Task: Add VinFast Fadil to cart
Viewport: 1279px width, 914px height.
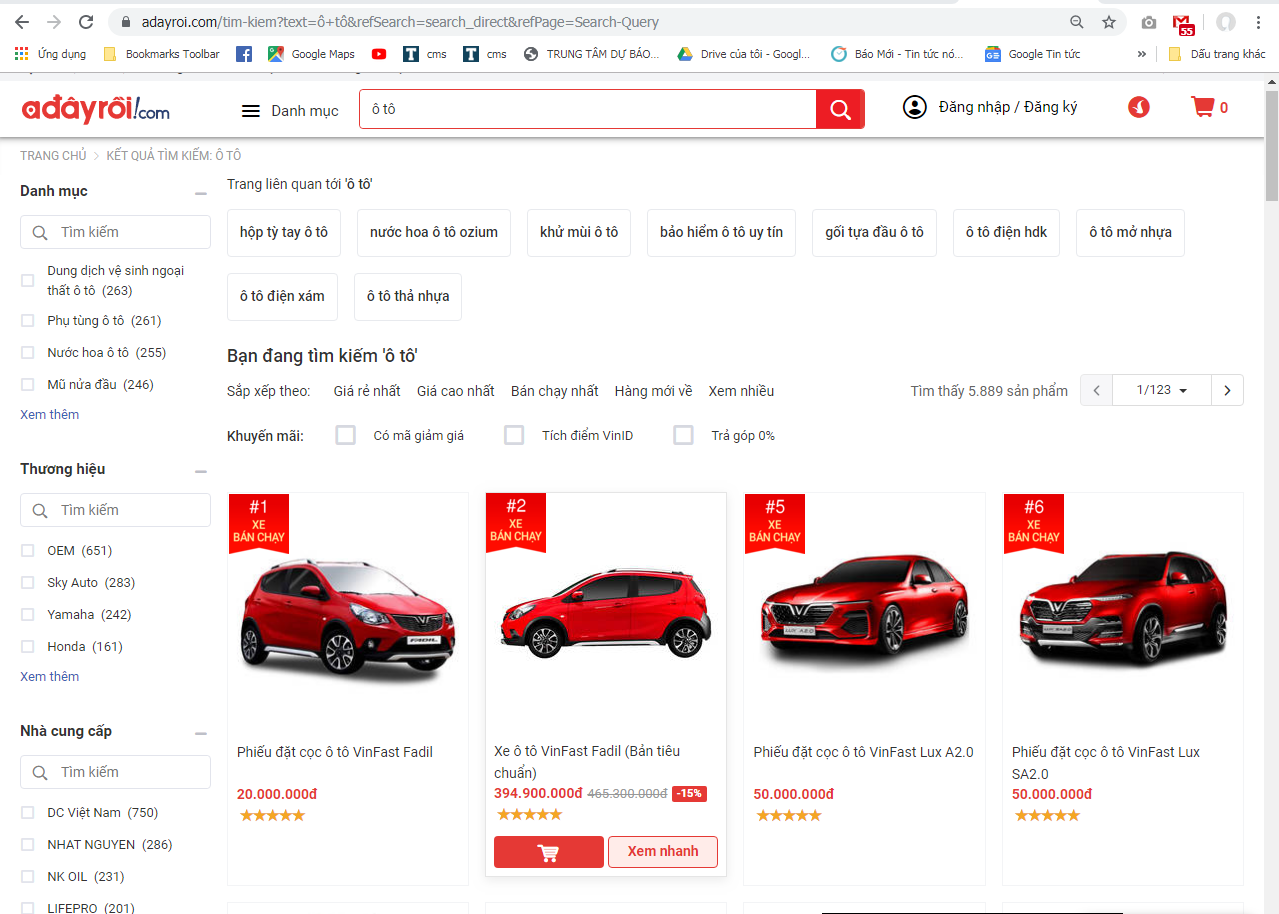Action: tap(548, 852)
